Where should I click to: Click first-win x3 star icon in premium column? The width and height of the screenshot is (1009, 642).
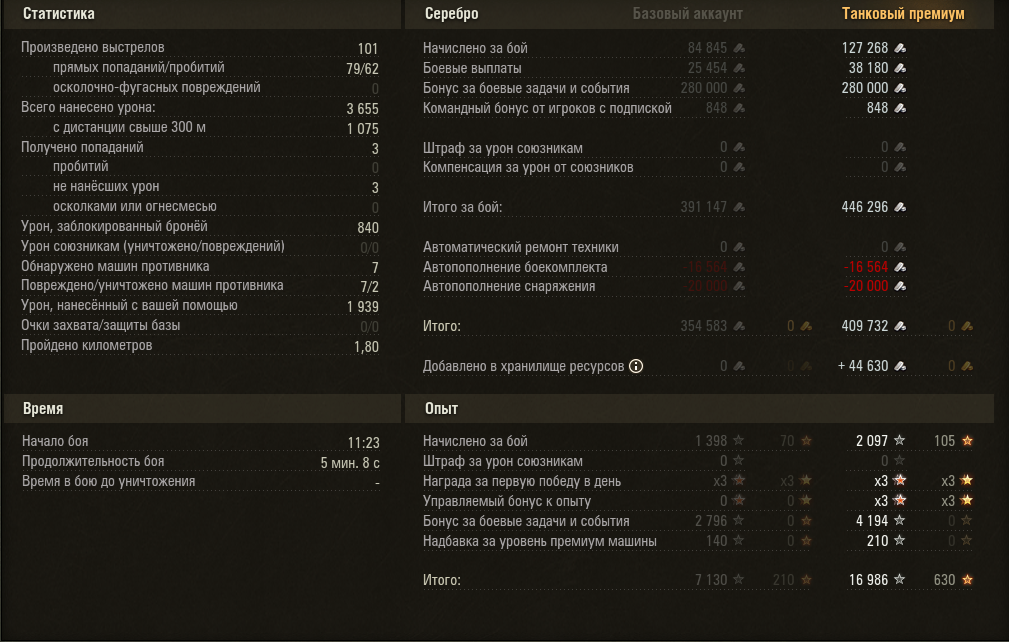click(x=900, y=481)
